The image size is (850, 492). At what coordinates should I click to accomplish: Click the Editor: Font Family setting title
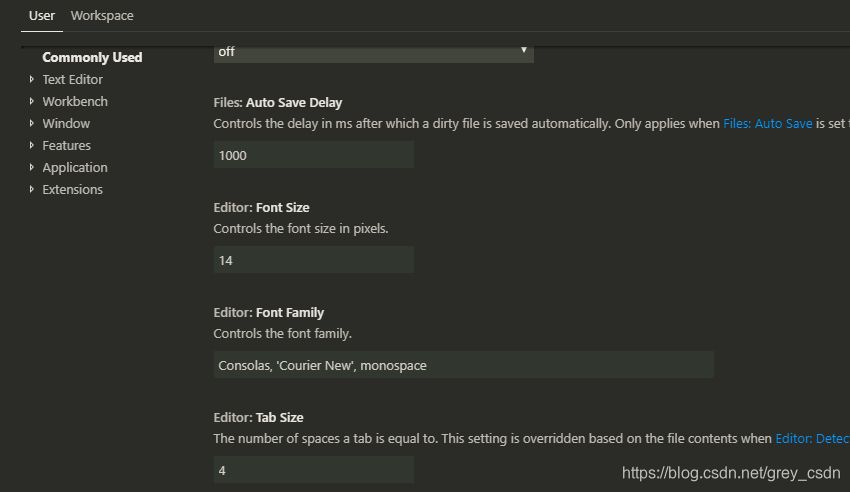[x=268, y=313]
